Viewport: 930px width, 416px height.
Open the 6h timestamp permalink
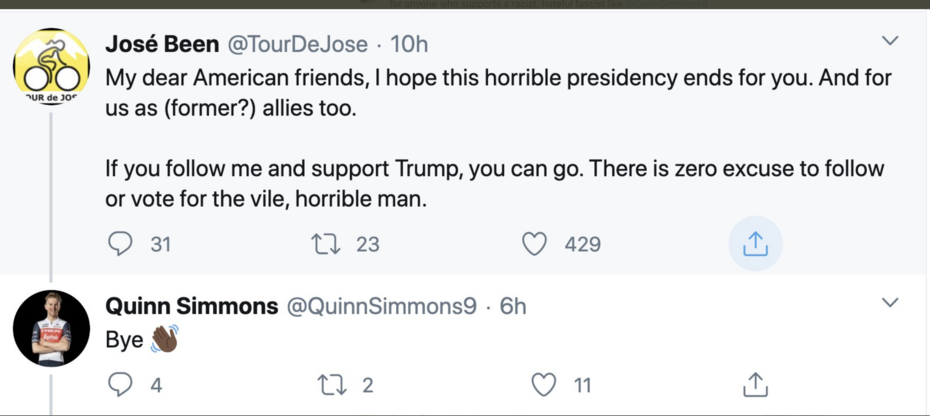[513, 306]
